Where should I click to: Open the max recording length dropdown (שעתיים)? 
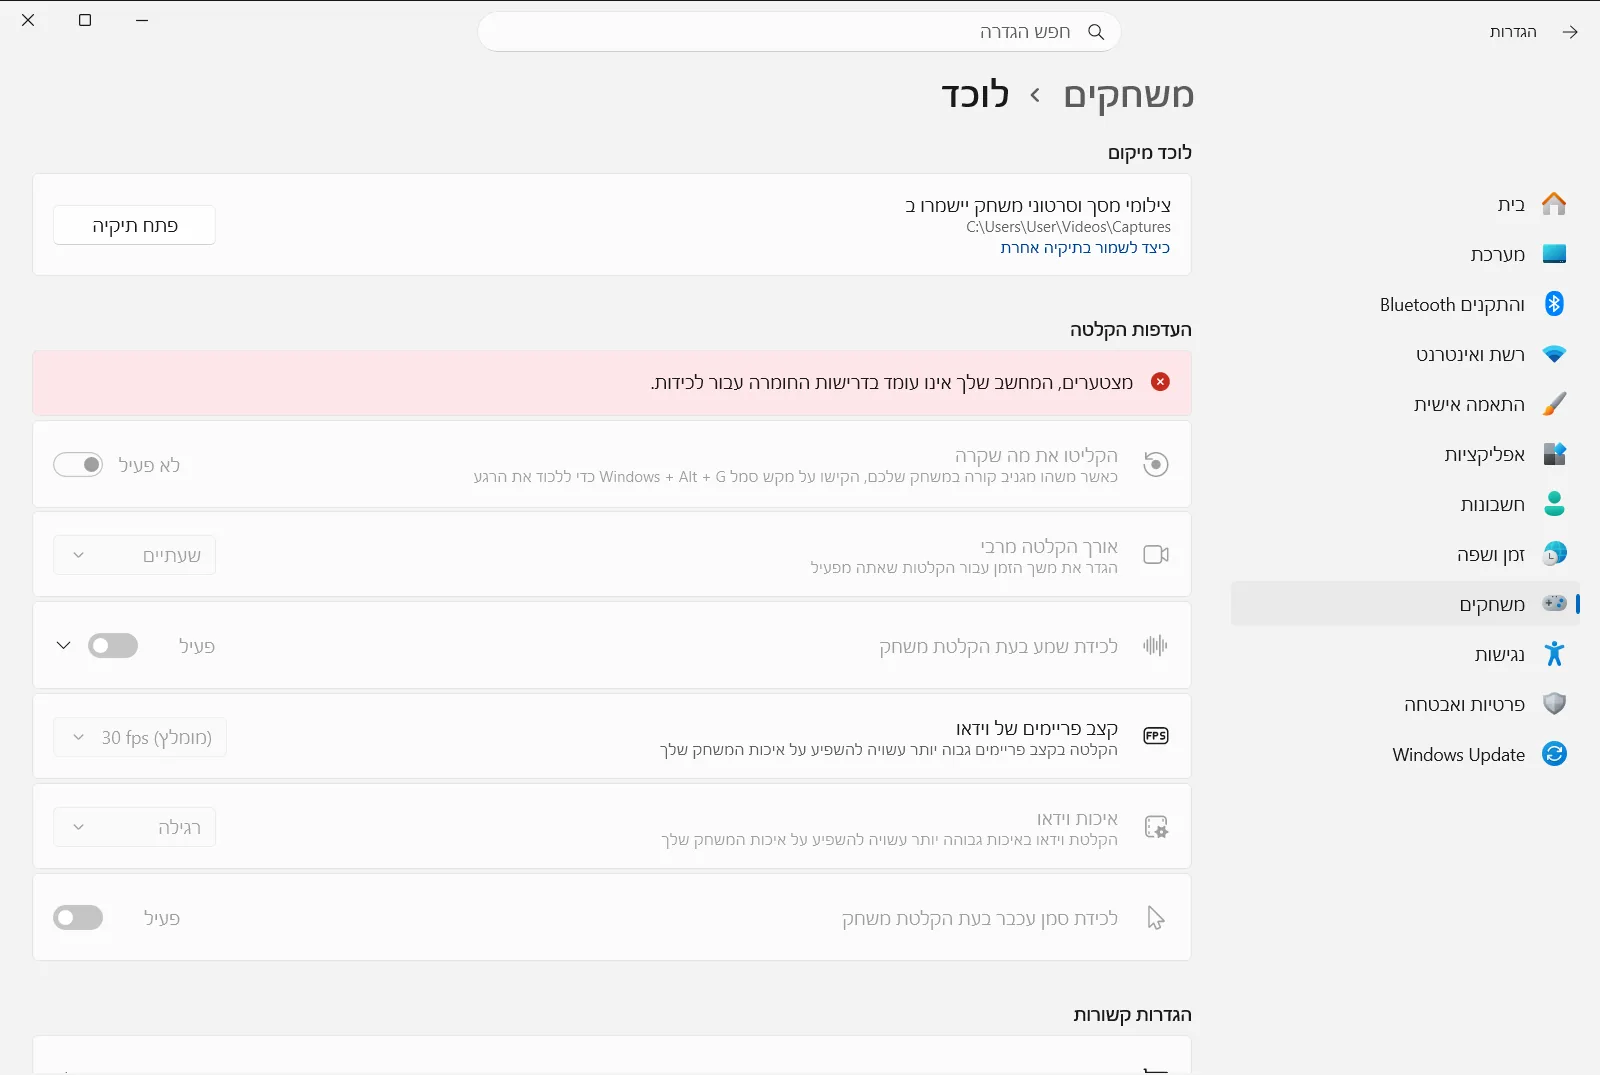(x=134, y=555)
